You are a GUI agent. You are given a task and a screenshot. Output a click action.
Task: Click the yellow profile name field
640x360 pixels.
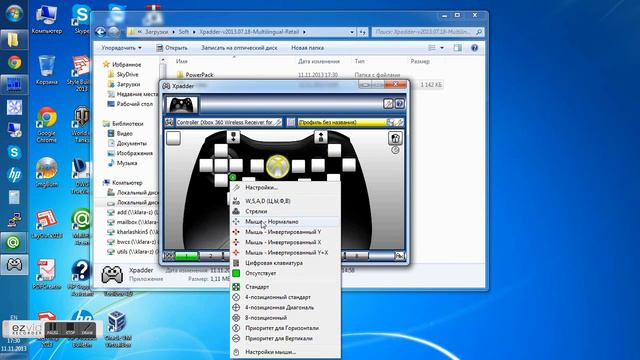pos(342,122)
